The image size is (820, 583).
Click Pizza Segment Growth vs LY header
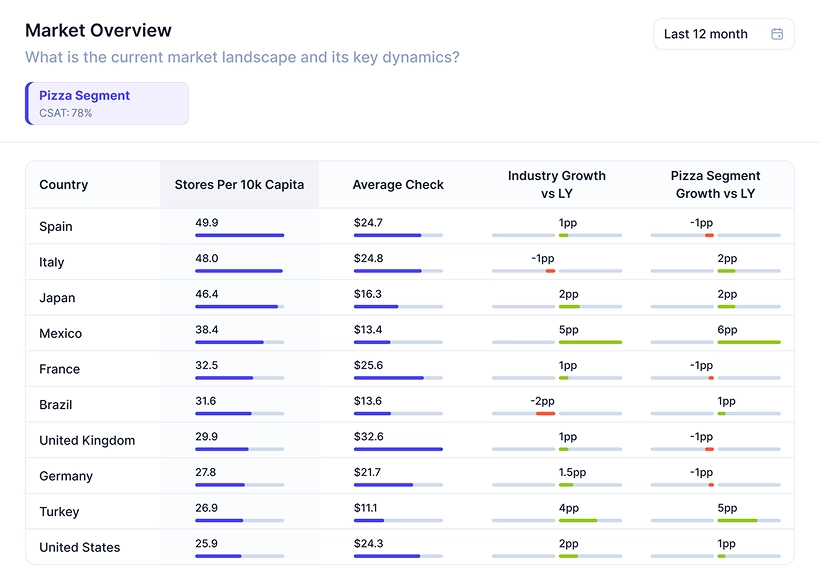pyautogui.click(x=715, y=185)
